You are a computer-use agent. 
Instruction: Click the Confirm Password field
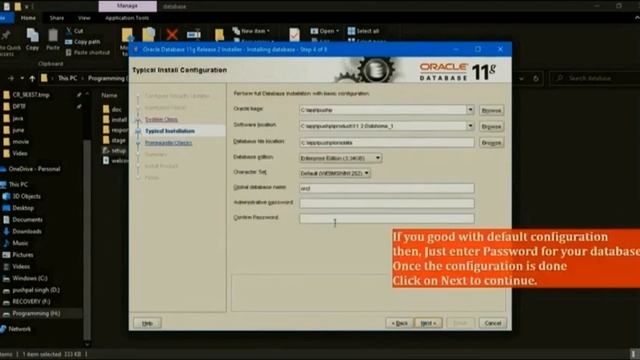click(387, 218)
